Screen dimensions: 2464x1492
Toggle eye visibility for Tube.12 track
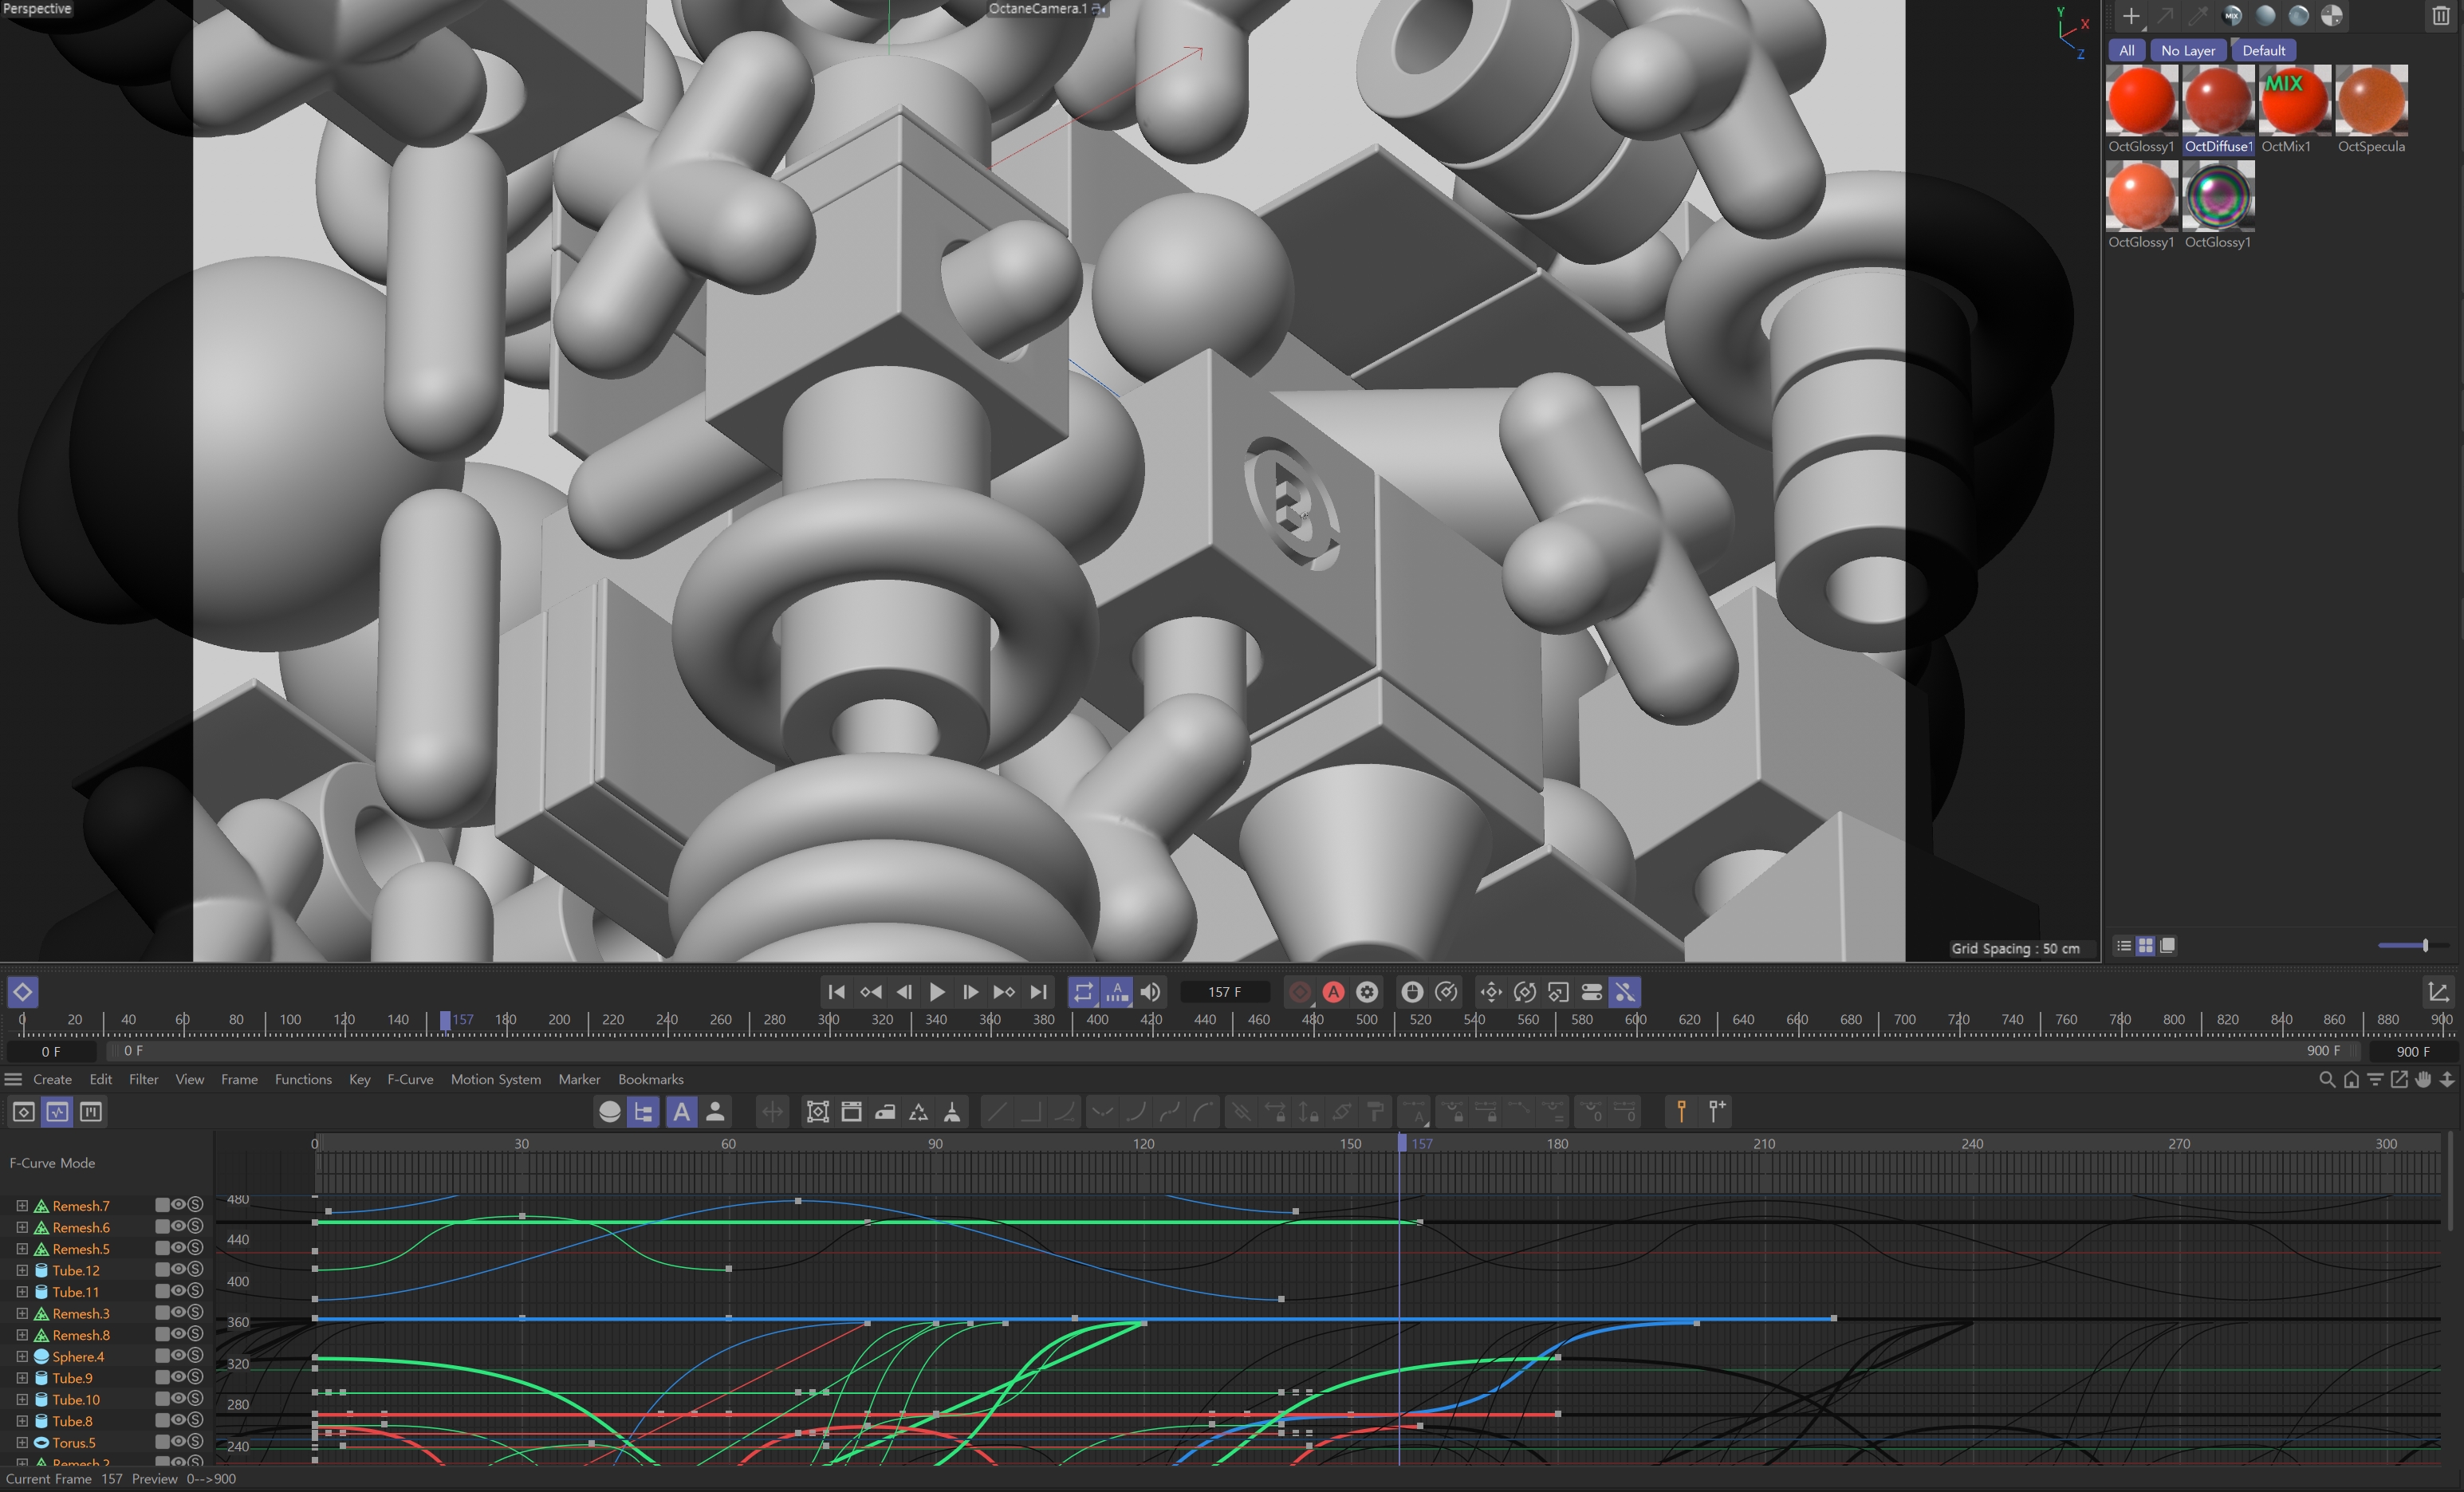pyautogui.click(x=178, y=1270)
